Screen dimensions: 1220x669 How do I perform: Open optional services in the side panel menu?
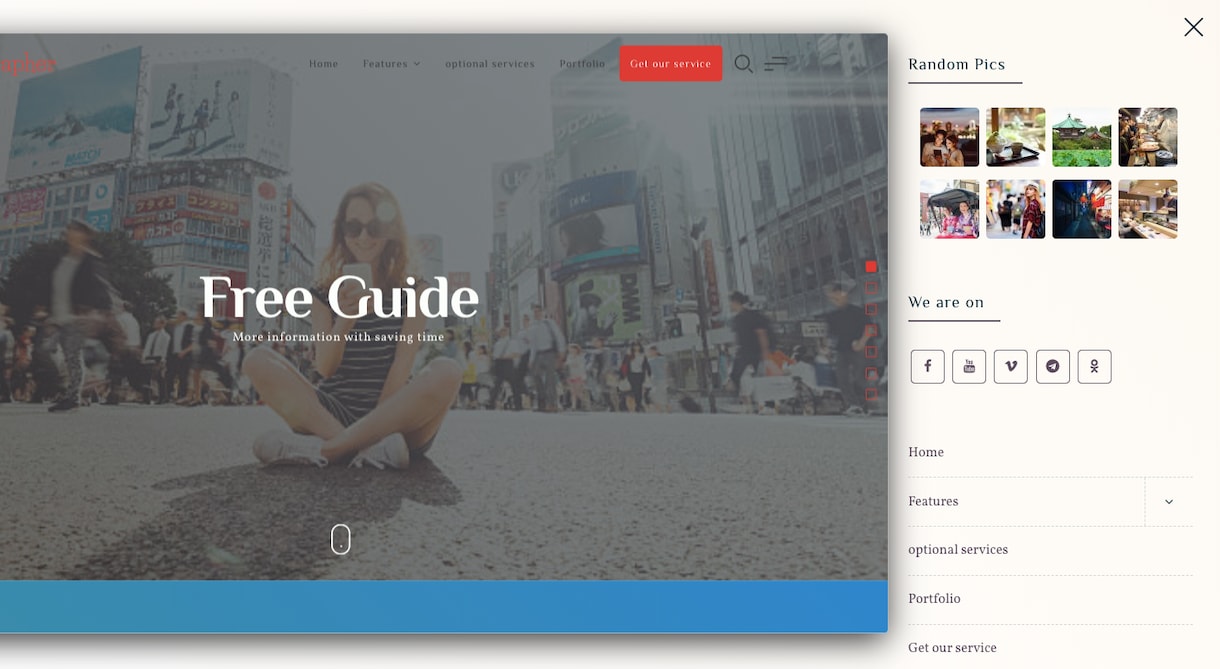coord(958,550)
